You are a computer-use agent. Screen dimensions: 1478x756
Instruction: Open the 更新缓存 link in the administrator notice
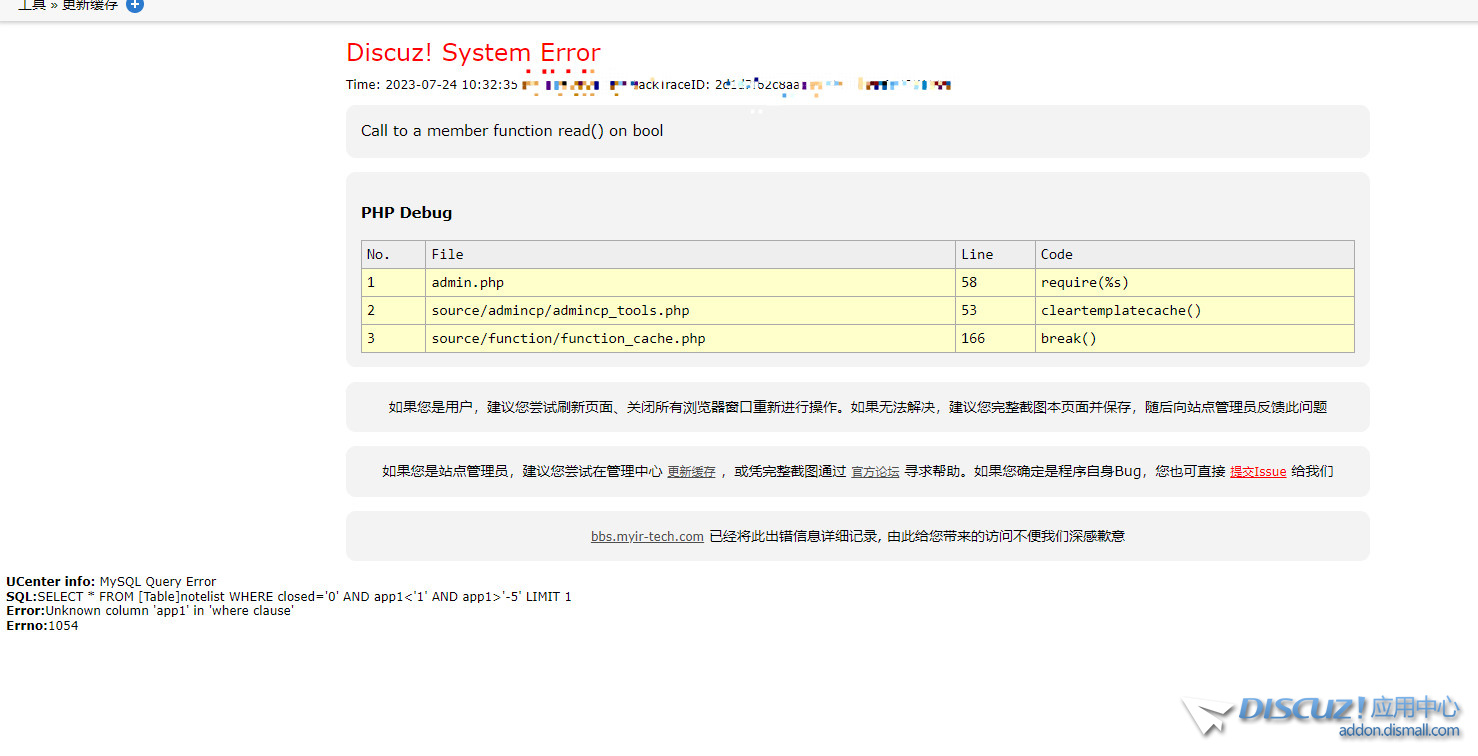point(691,472)
